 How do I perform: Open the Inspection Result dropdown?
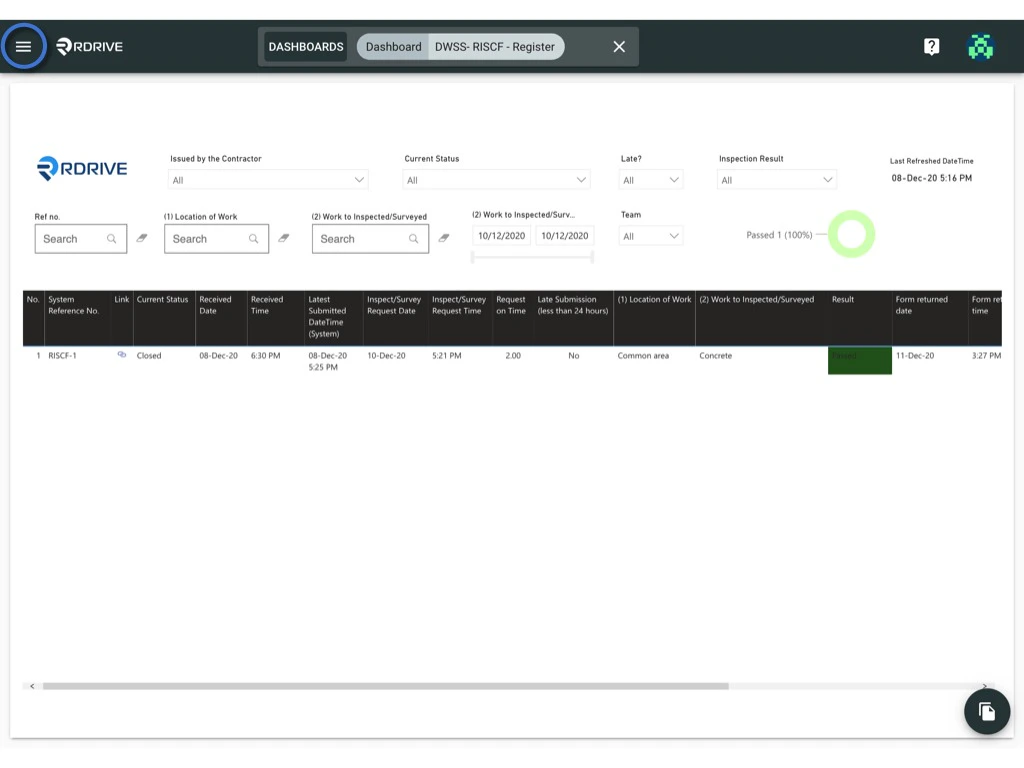[777, 180]
